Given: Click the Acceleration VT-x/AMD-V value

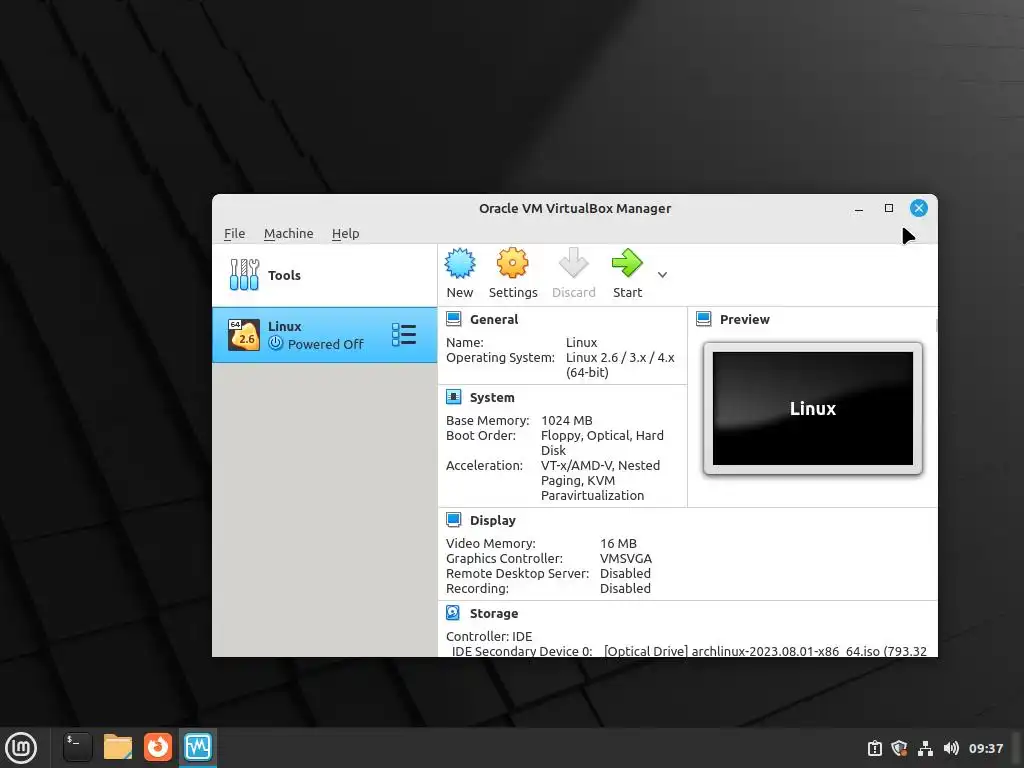Looking at the screenshot, I should (x=600, y=481).
